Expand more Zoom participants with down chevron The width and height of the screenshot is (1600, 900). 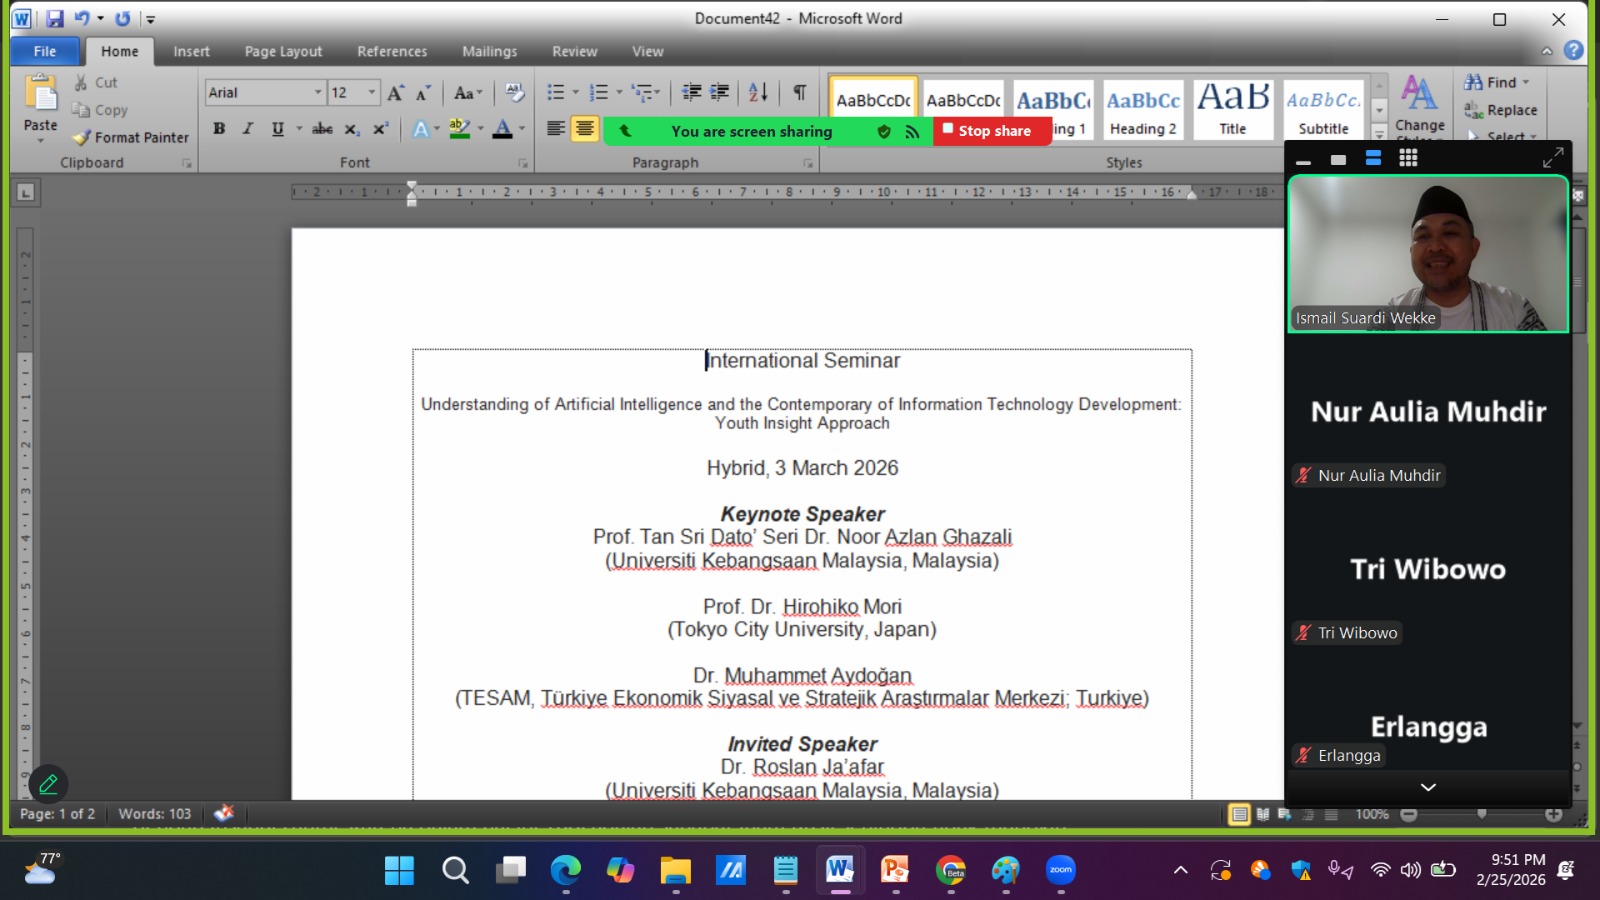[x=1428, y=787]
